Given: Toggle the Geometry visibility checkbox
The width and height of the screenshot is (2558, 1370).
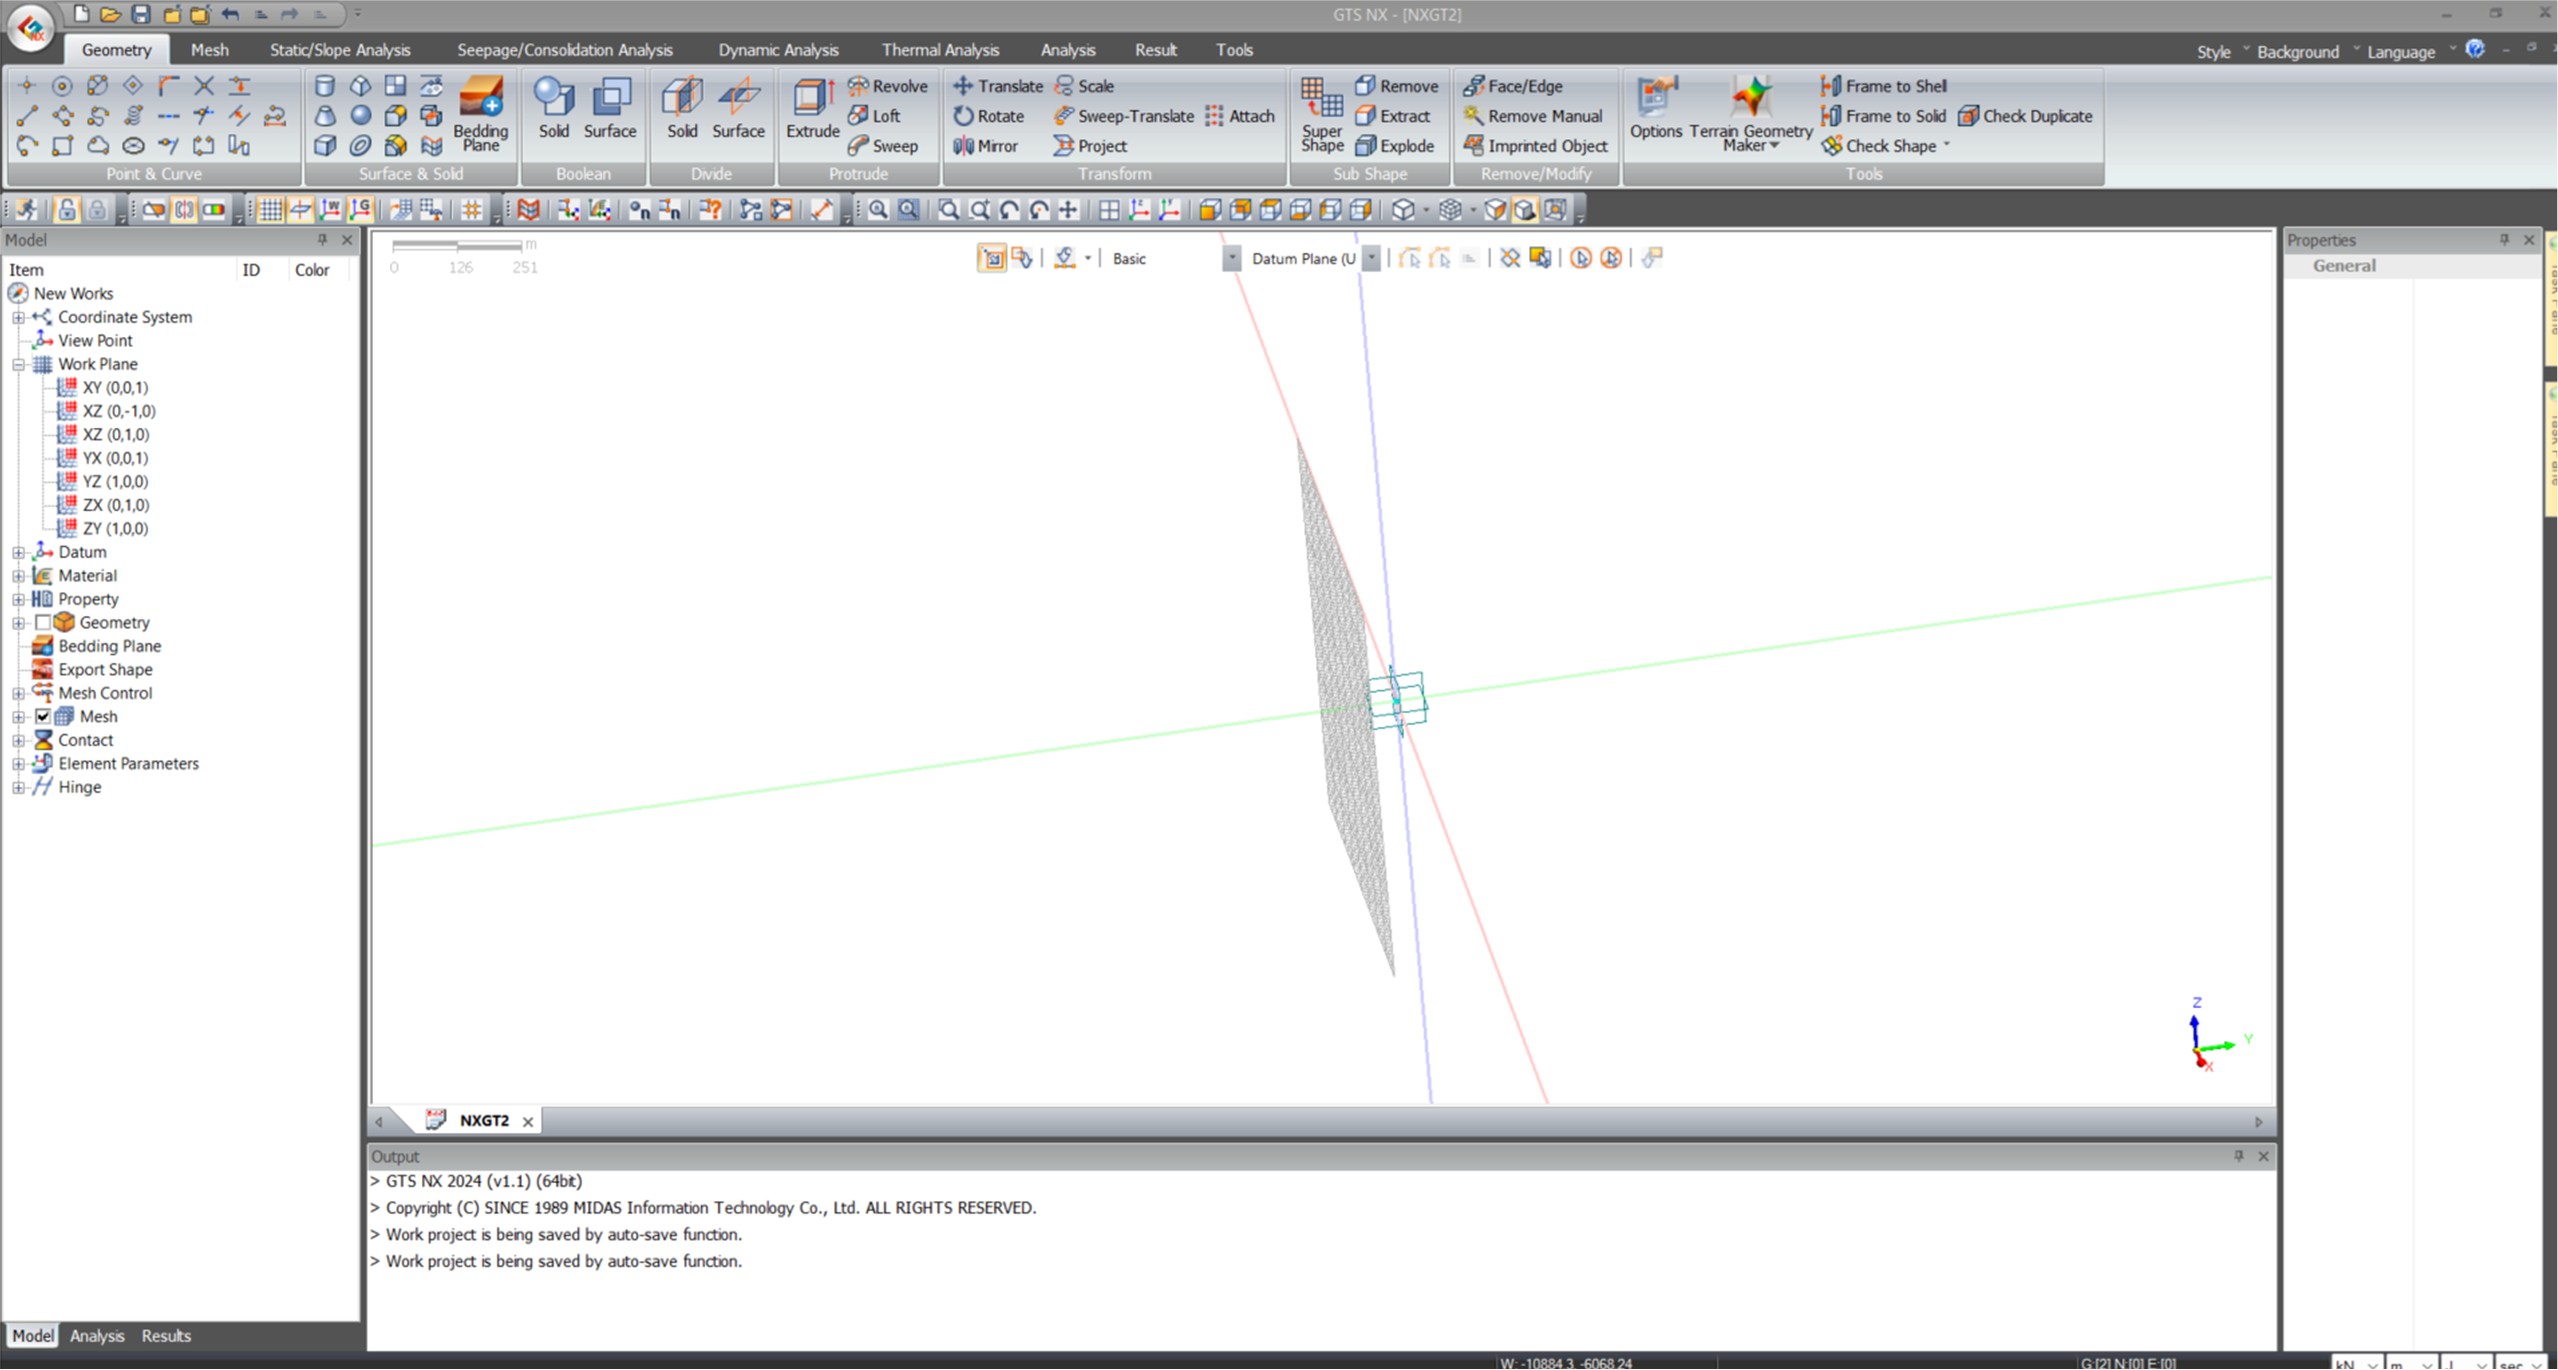Looking at the screenshot, I should point(43,623).
